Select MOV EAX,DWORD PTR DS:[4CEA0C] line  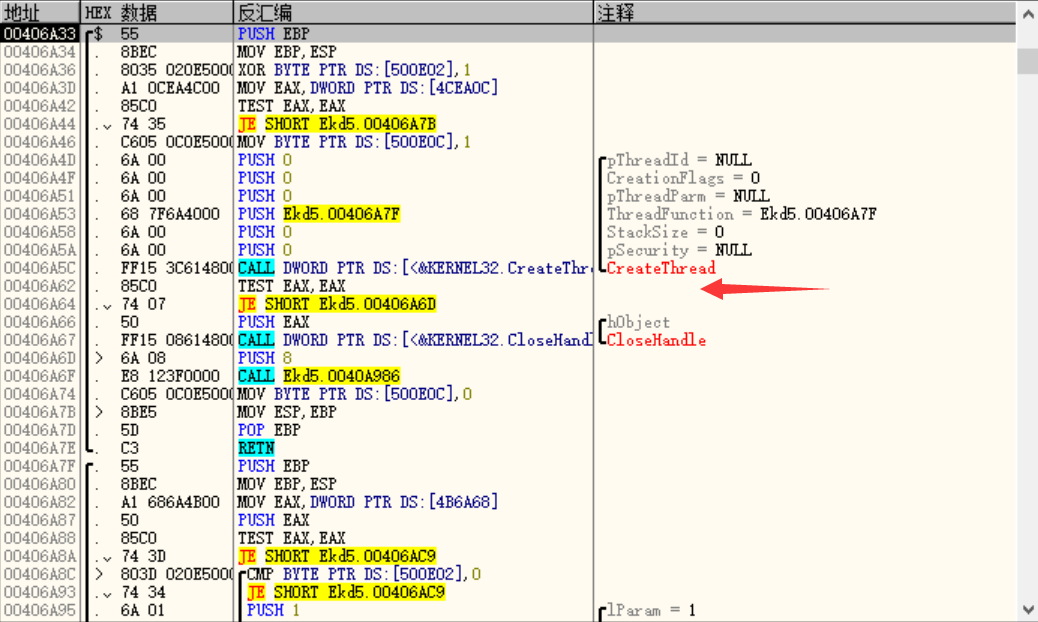pyautogui.click(x=367, y=87)
